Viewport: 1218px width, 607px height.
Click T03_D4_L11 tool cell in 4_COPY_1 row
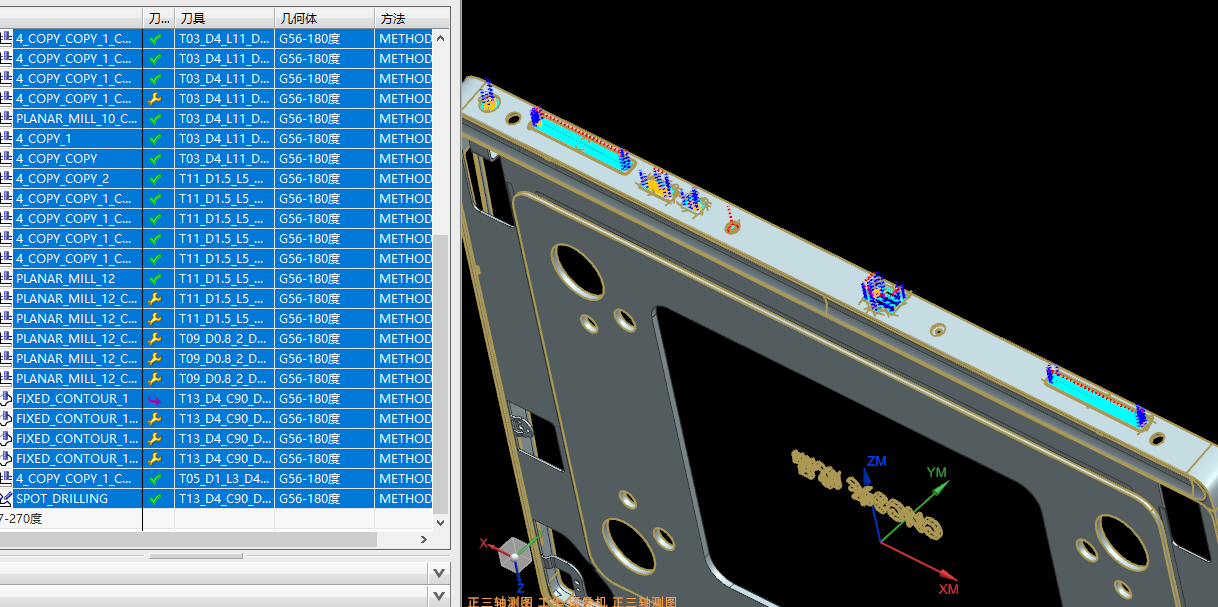[x=224, y=138]
